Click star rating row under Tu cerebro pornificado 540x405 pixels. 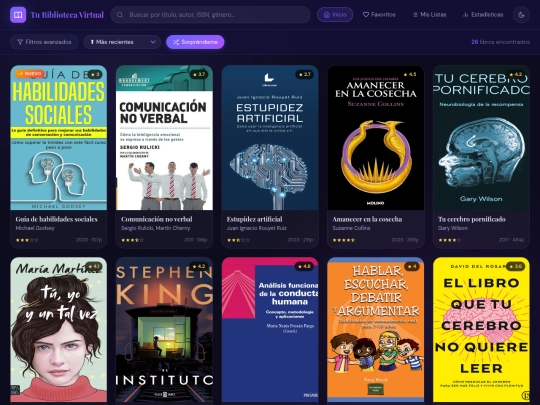[x=449, y=240]
